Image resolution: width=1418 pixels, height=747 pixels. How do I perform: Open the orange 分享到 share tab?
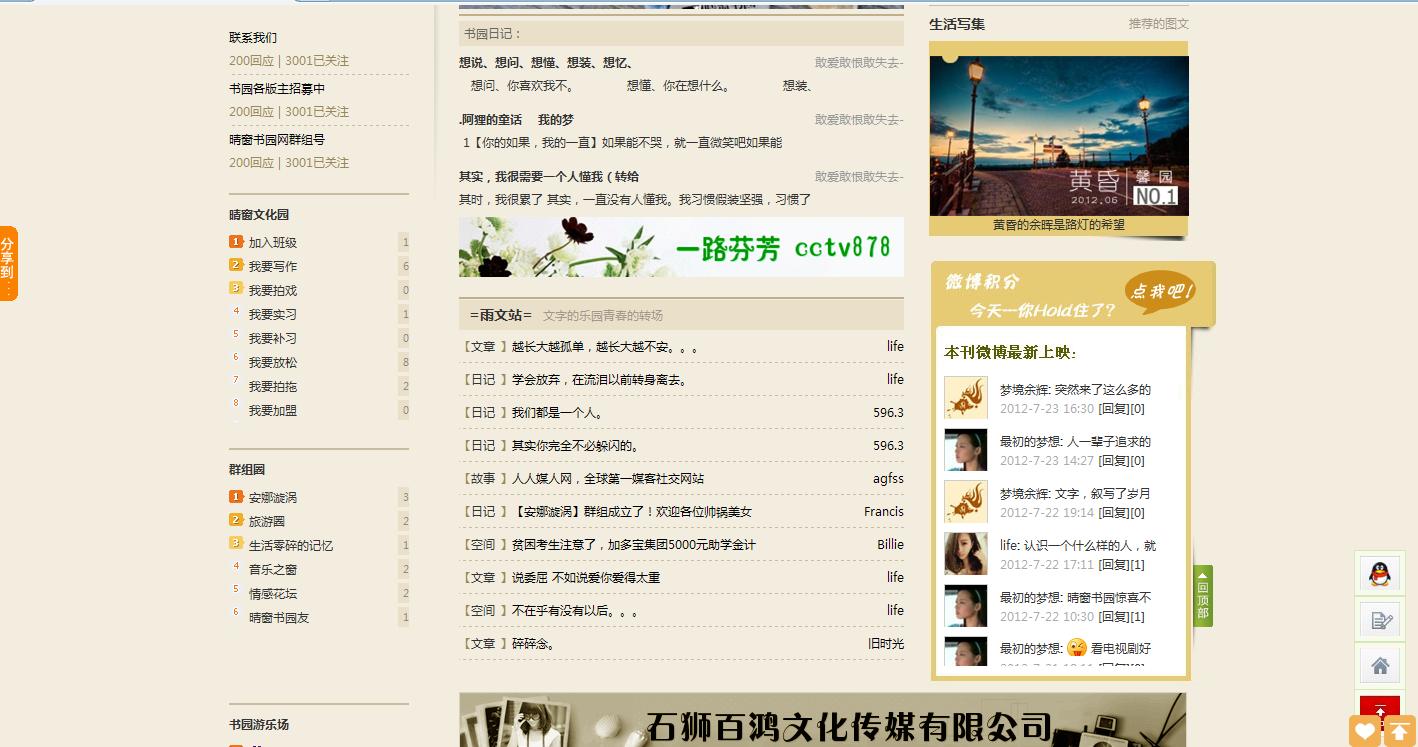pos(8,263)
